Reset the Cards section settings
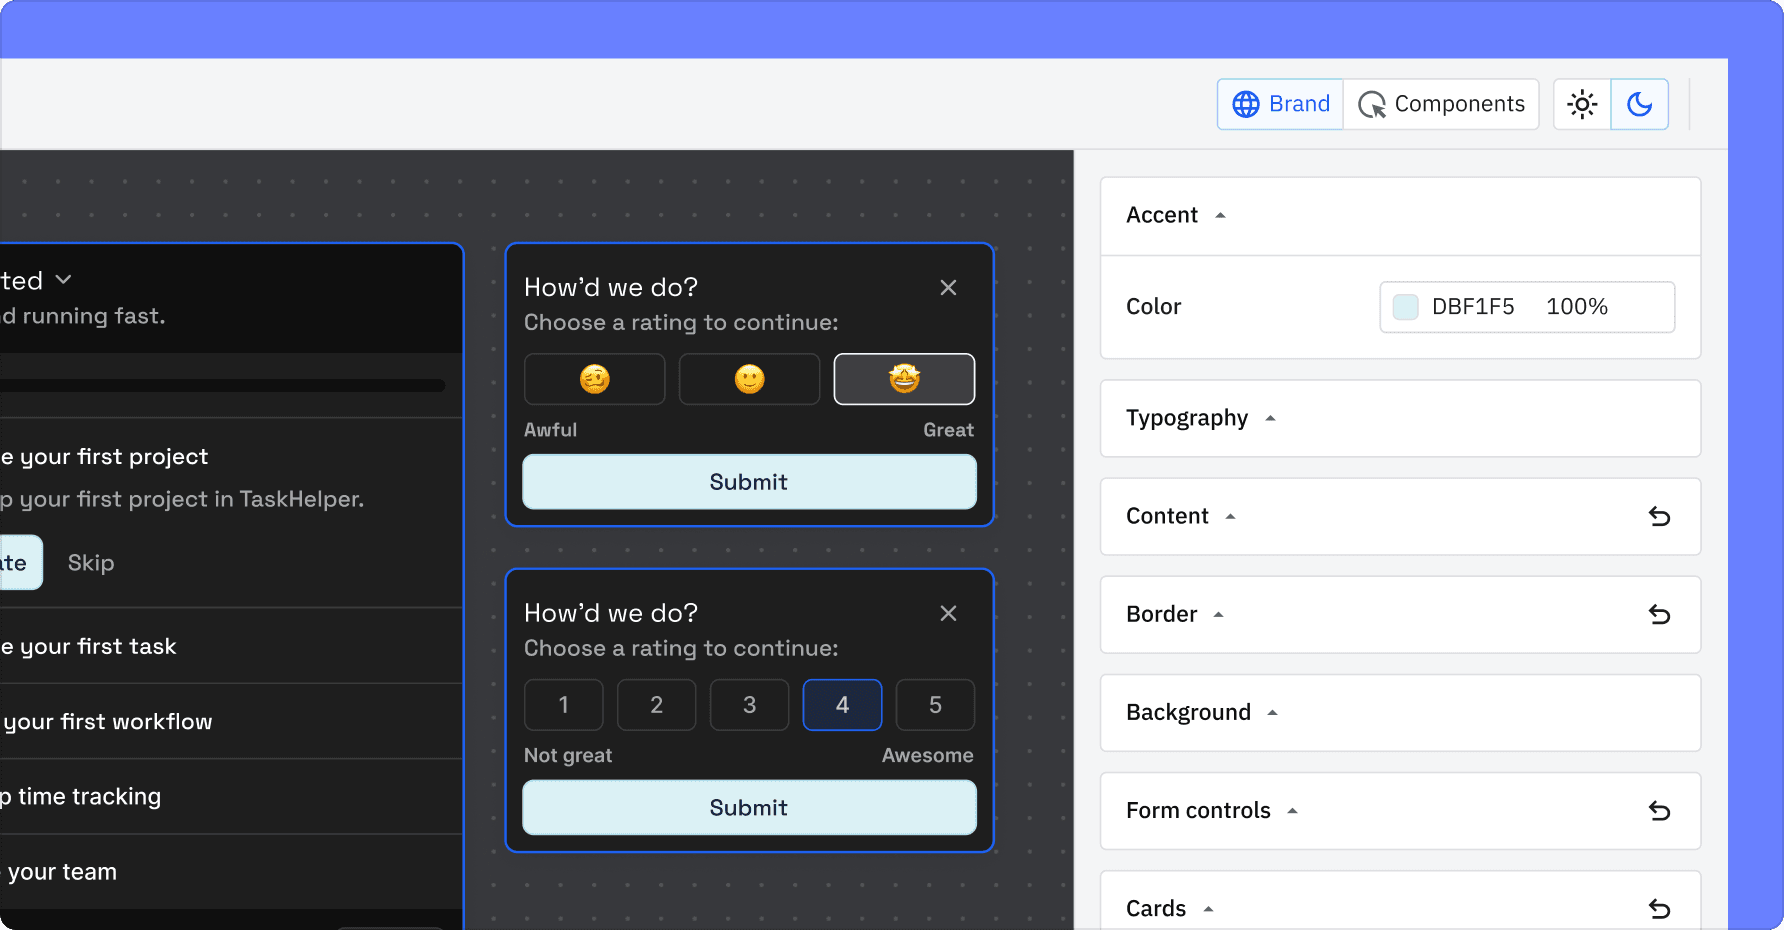1784x930 pixels. [x=1659, y=908]
